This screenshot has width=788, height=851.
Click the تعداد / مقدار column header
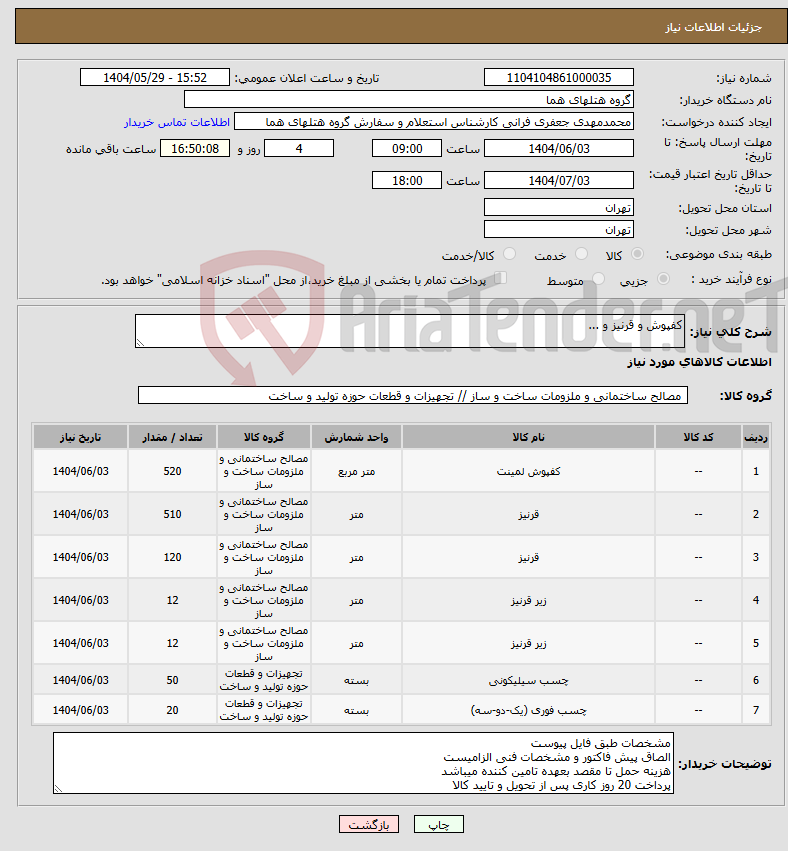pyautogui.click(x=172, y=437)
